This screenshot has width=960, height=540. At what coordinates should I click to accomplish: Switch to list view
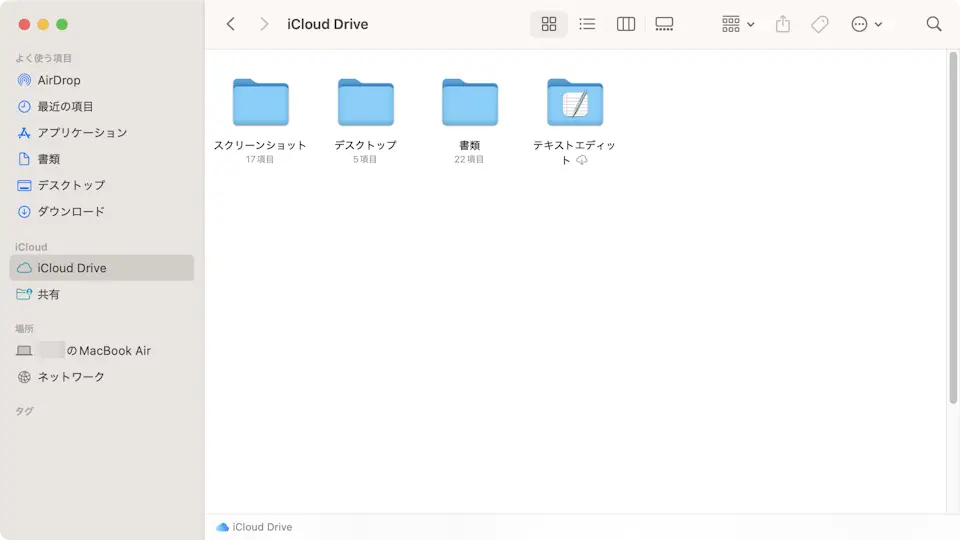tap(587, 24)
